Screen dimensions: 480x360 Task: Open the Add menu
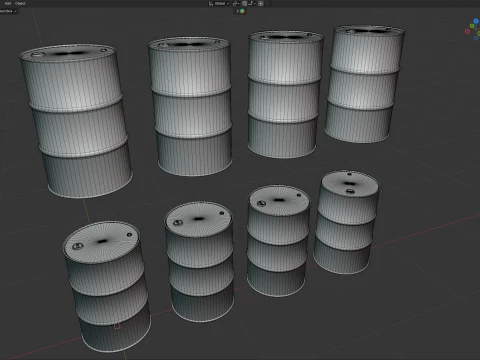click(x=8, y=3)
